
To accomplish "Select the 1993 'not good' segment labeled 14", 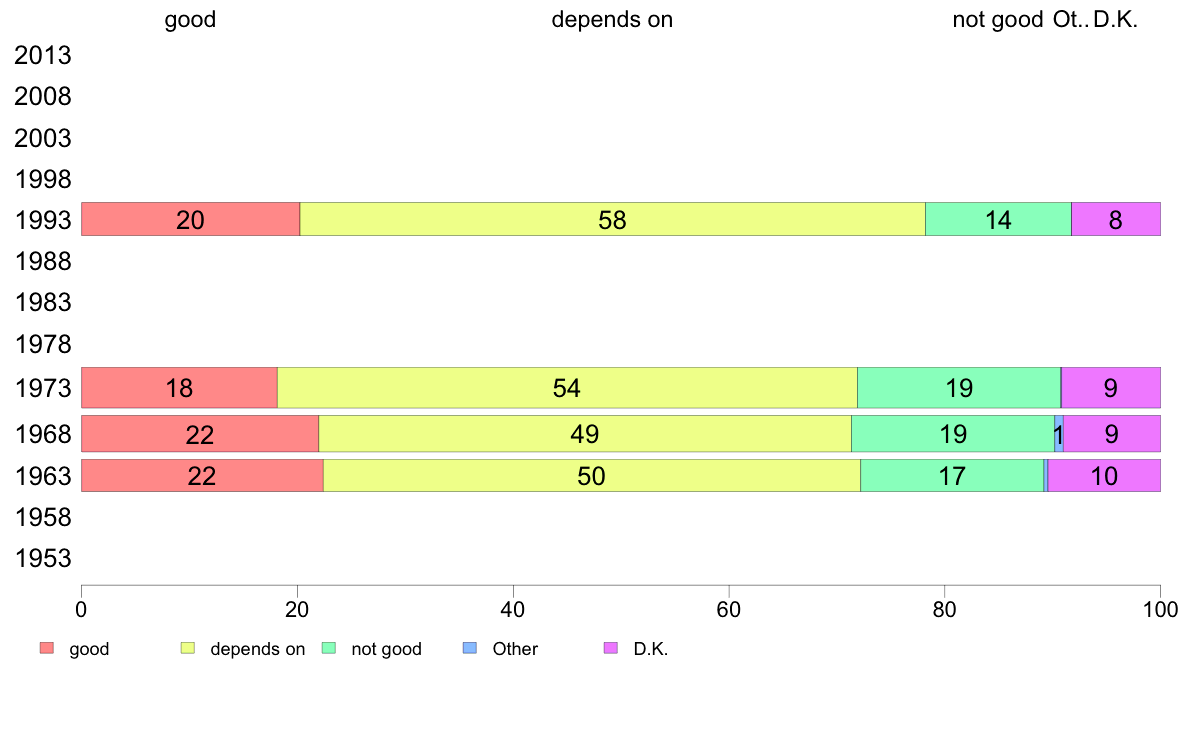I will click(x=998, y=219).
